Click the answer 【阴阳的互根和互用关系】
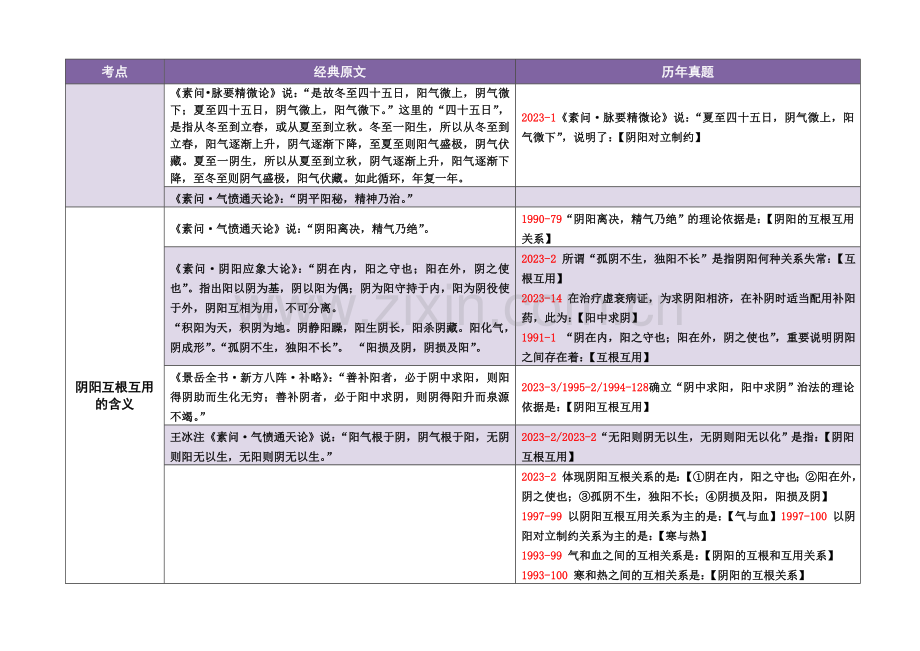This screenshot has width=920, height=651. [x=769, y=555]
